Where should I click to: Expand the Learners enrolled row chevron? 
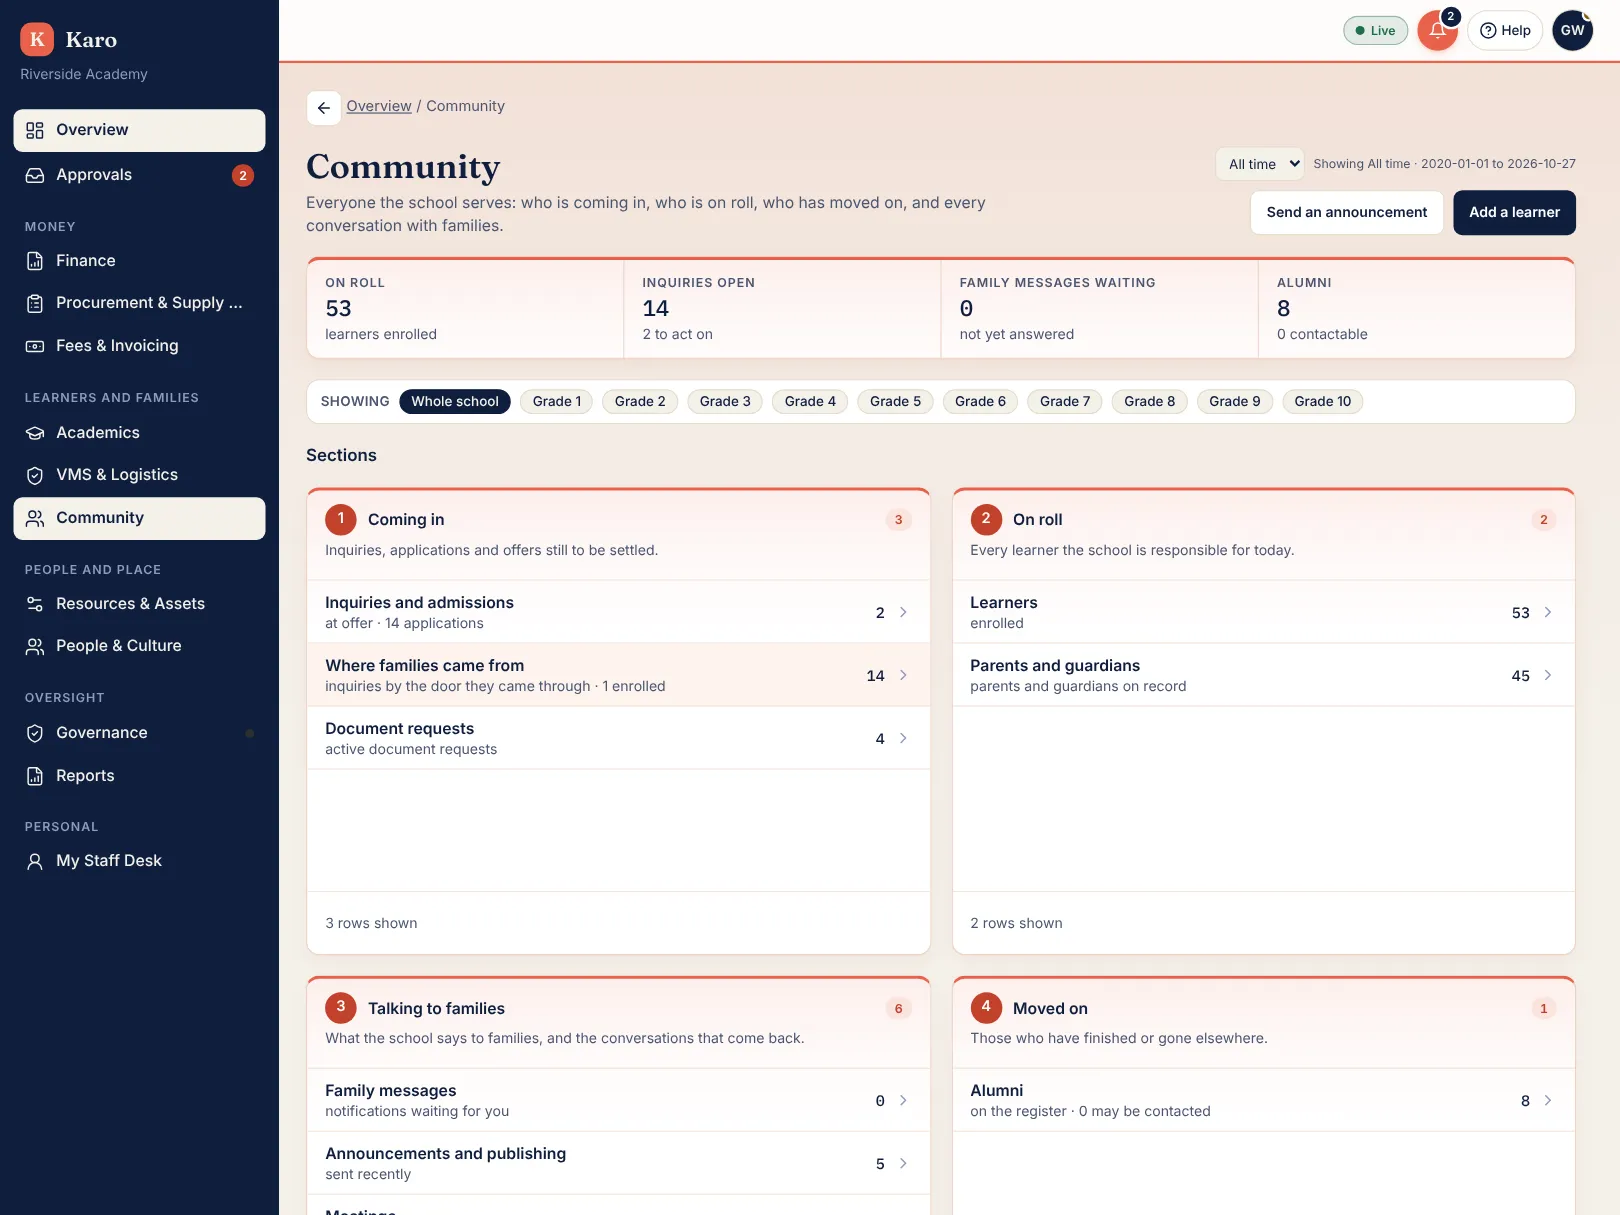pos(1548,612)
